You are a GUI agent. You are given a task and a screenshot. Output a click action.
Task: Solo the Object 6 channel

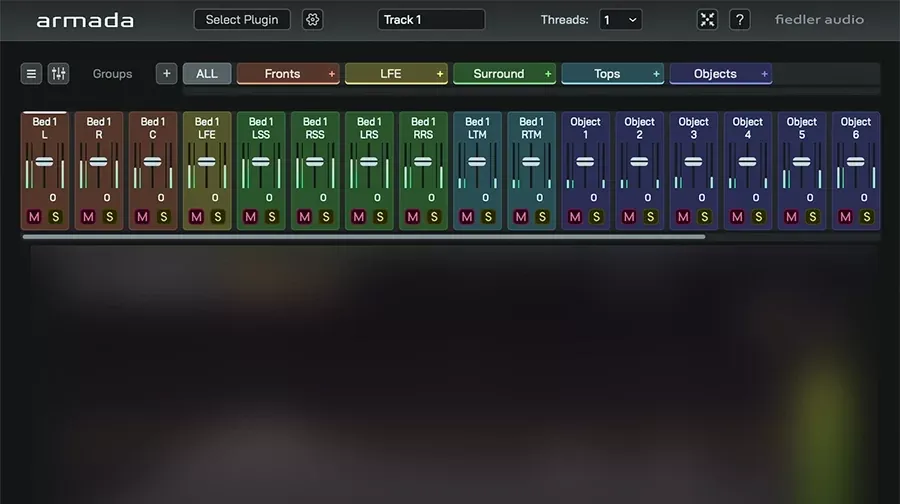click(867, 217)
